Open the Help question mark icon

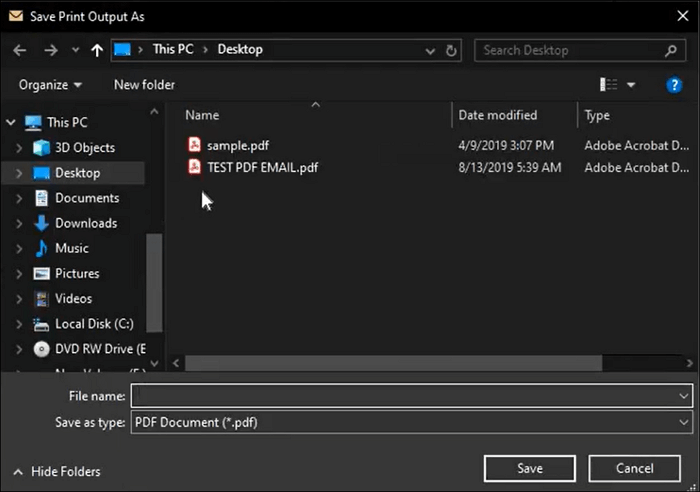[674, 85]
